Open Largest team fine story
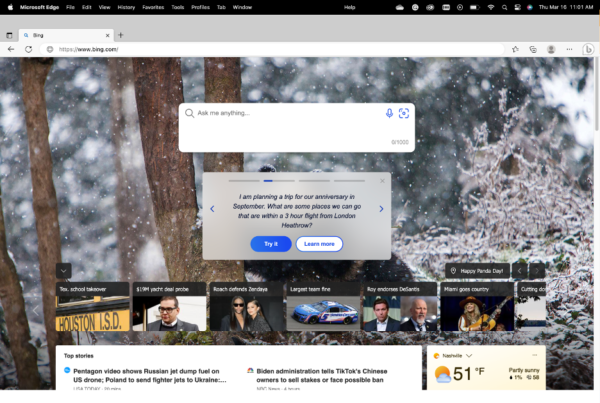 point(323,307)
